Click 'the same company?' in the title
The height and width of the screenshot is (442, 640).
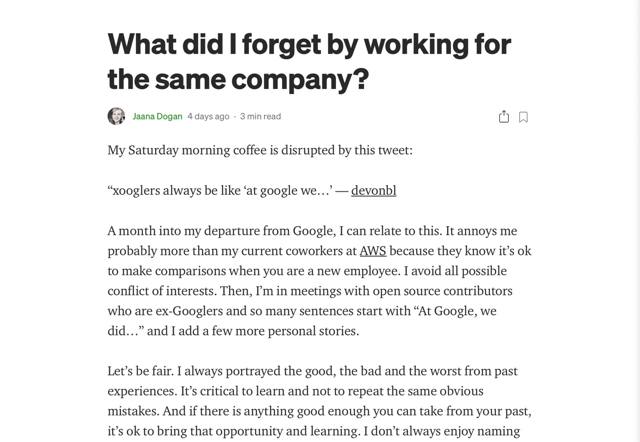237,77
